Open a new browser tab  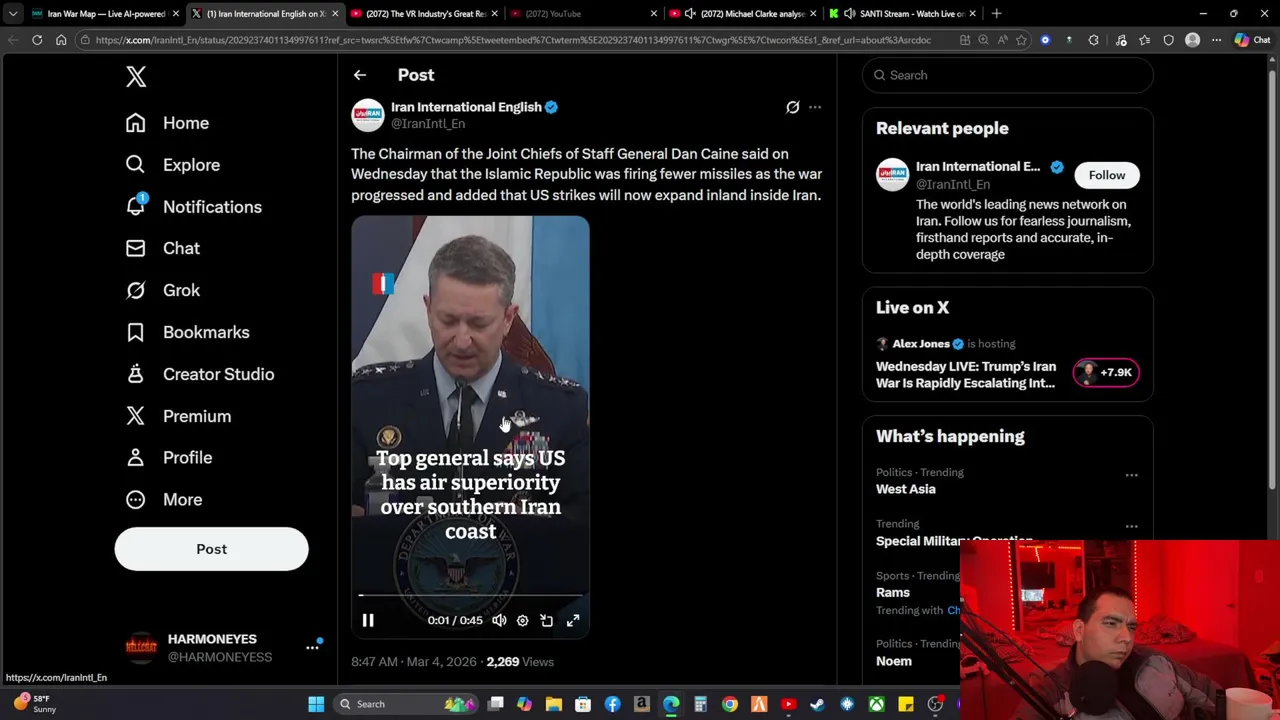pos(996,14)
